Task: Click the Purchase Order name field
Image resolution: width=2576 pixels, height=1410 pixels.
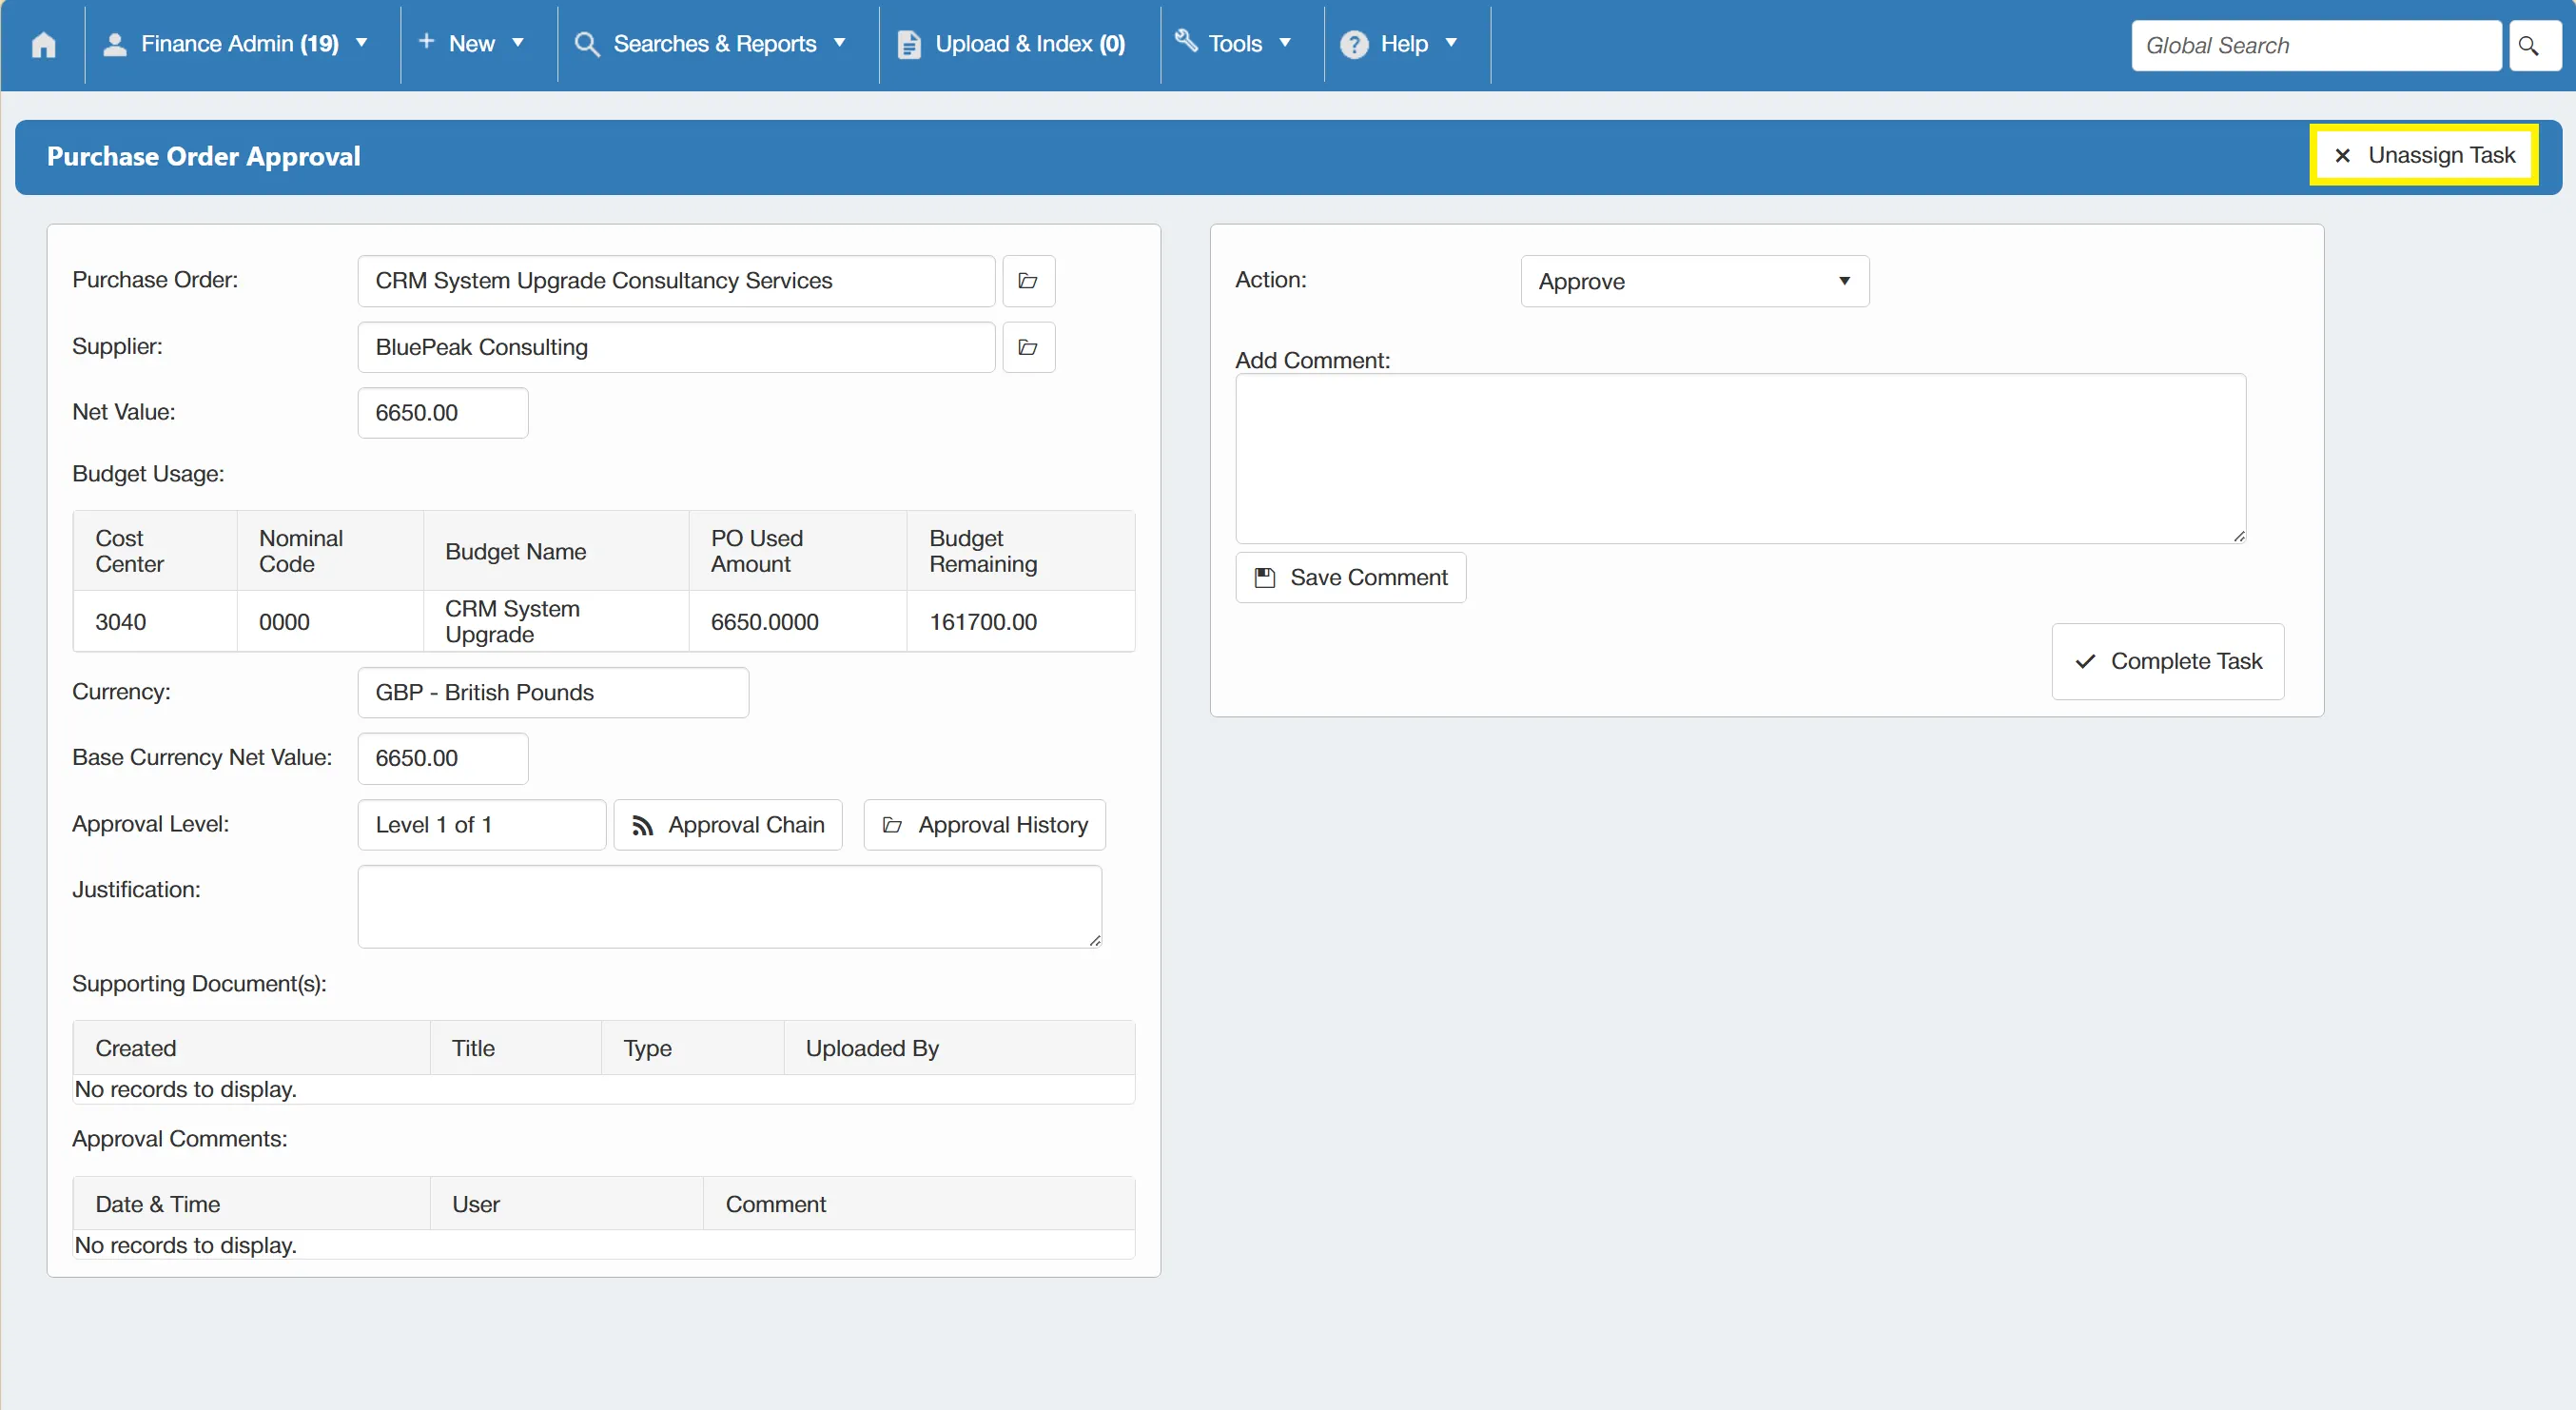Action: pos(676,281)
